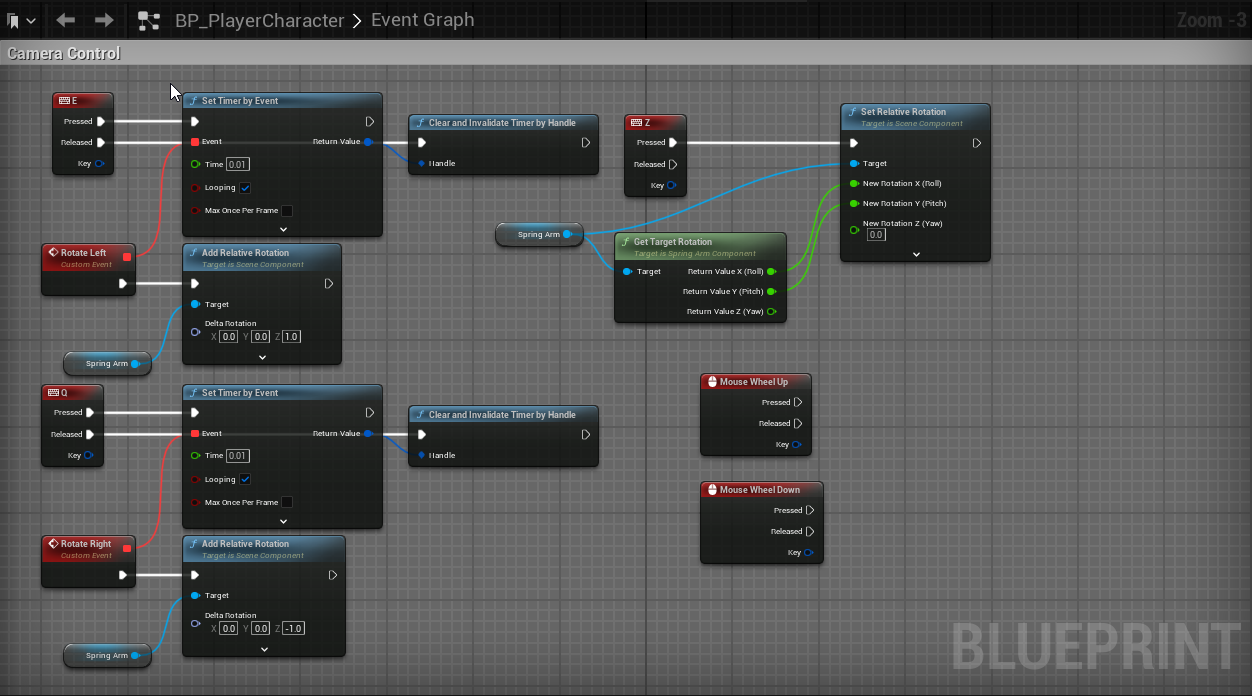The image size is (1252, 696).
Task: Click the blueprint graph icon beside BP_PlayerCharacter
Action: pos(149,20)
